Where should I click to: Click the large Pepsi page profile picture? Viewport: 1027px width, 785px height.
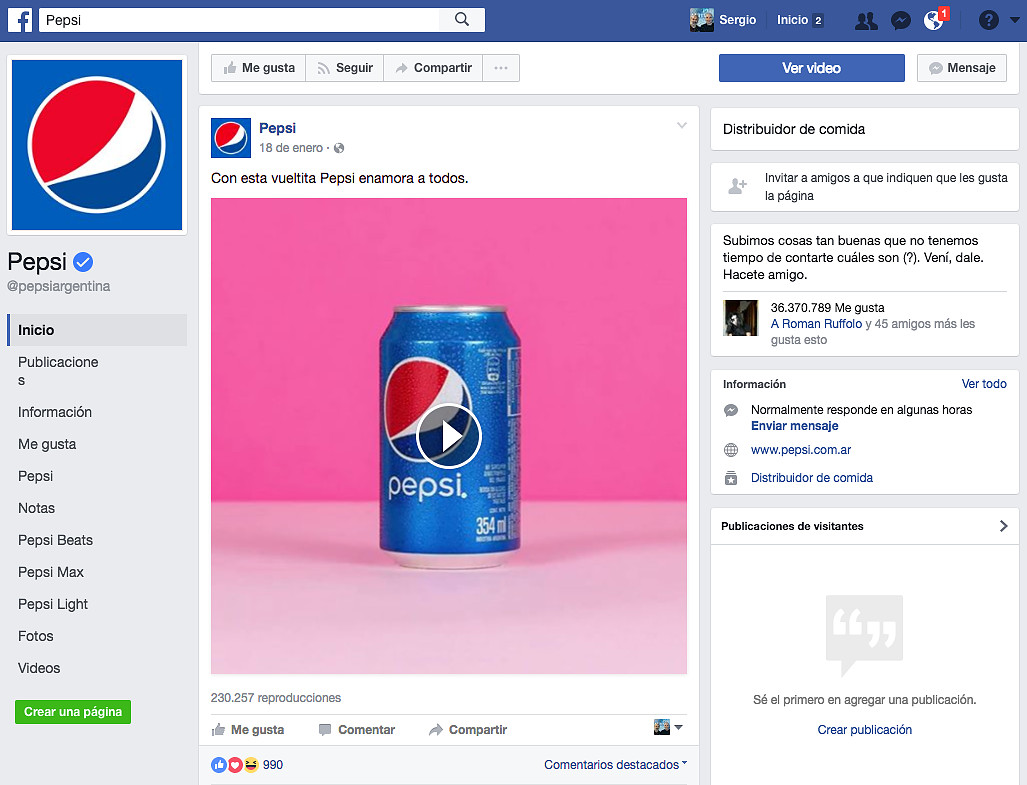97,145
